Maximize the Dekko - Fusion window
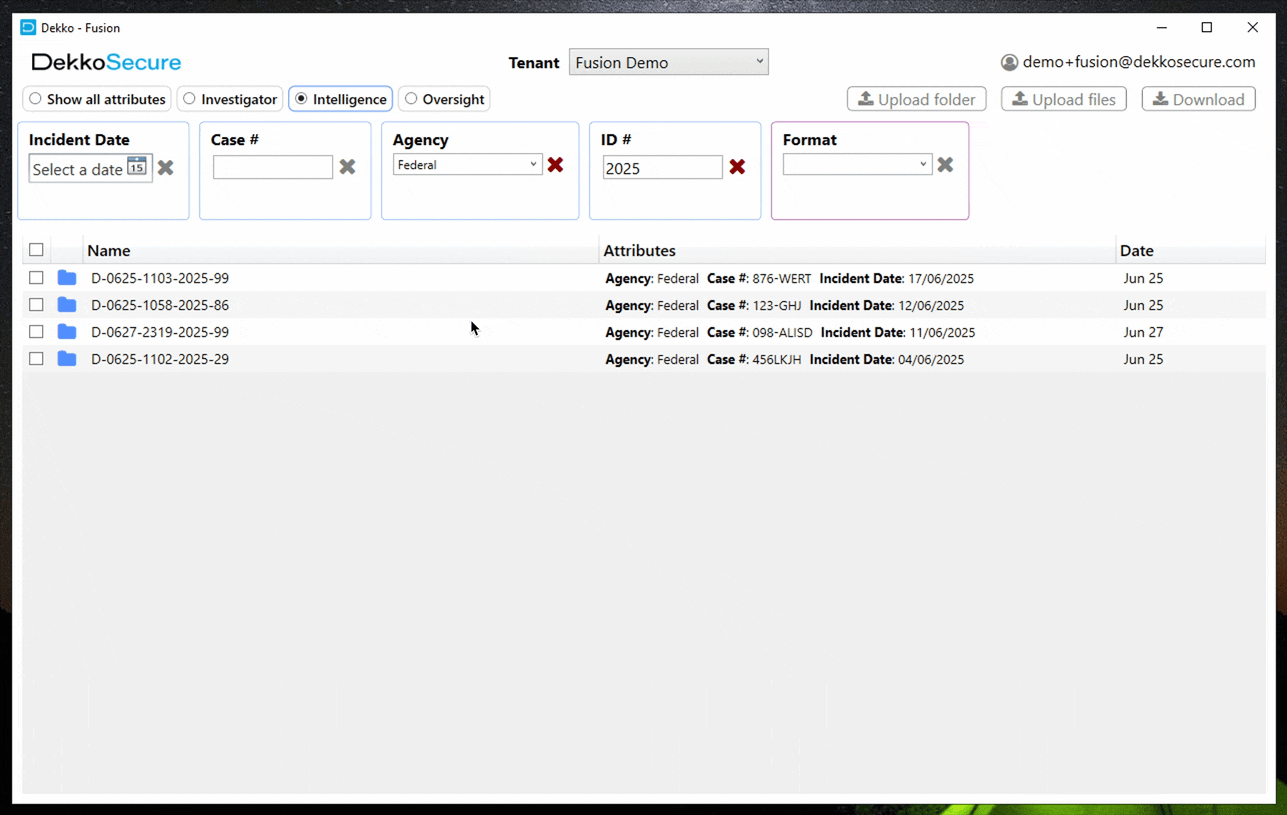This screenshot has height=815, width=1287. pos(1207,28)
